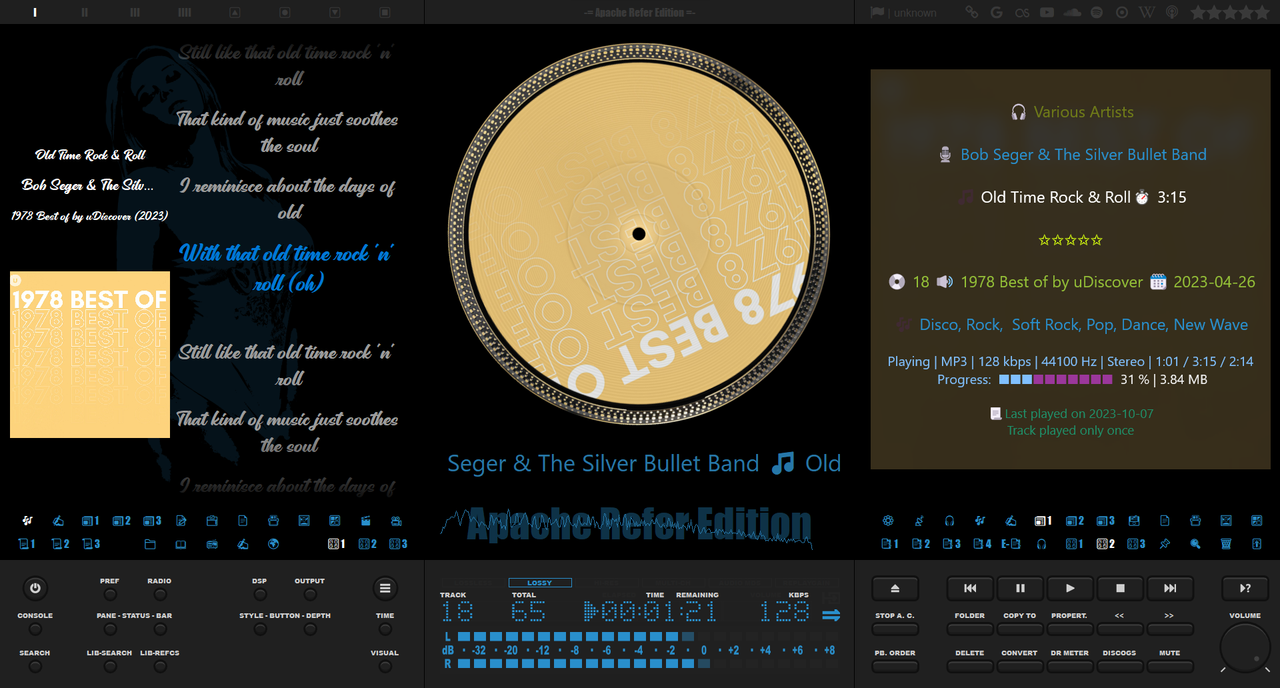Click the upload arrow icon in right panel
1280x688 pixels.
[1257, 544]
